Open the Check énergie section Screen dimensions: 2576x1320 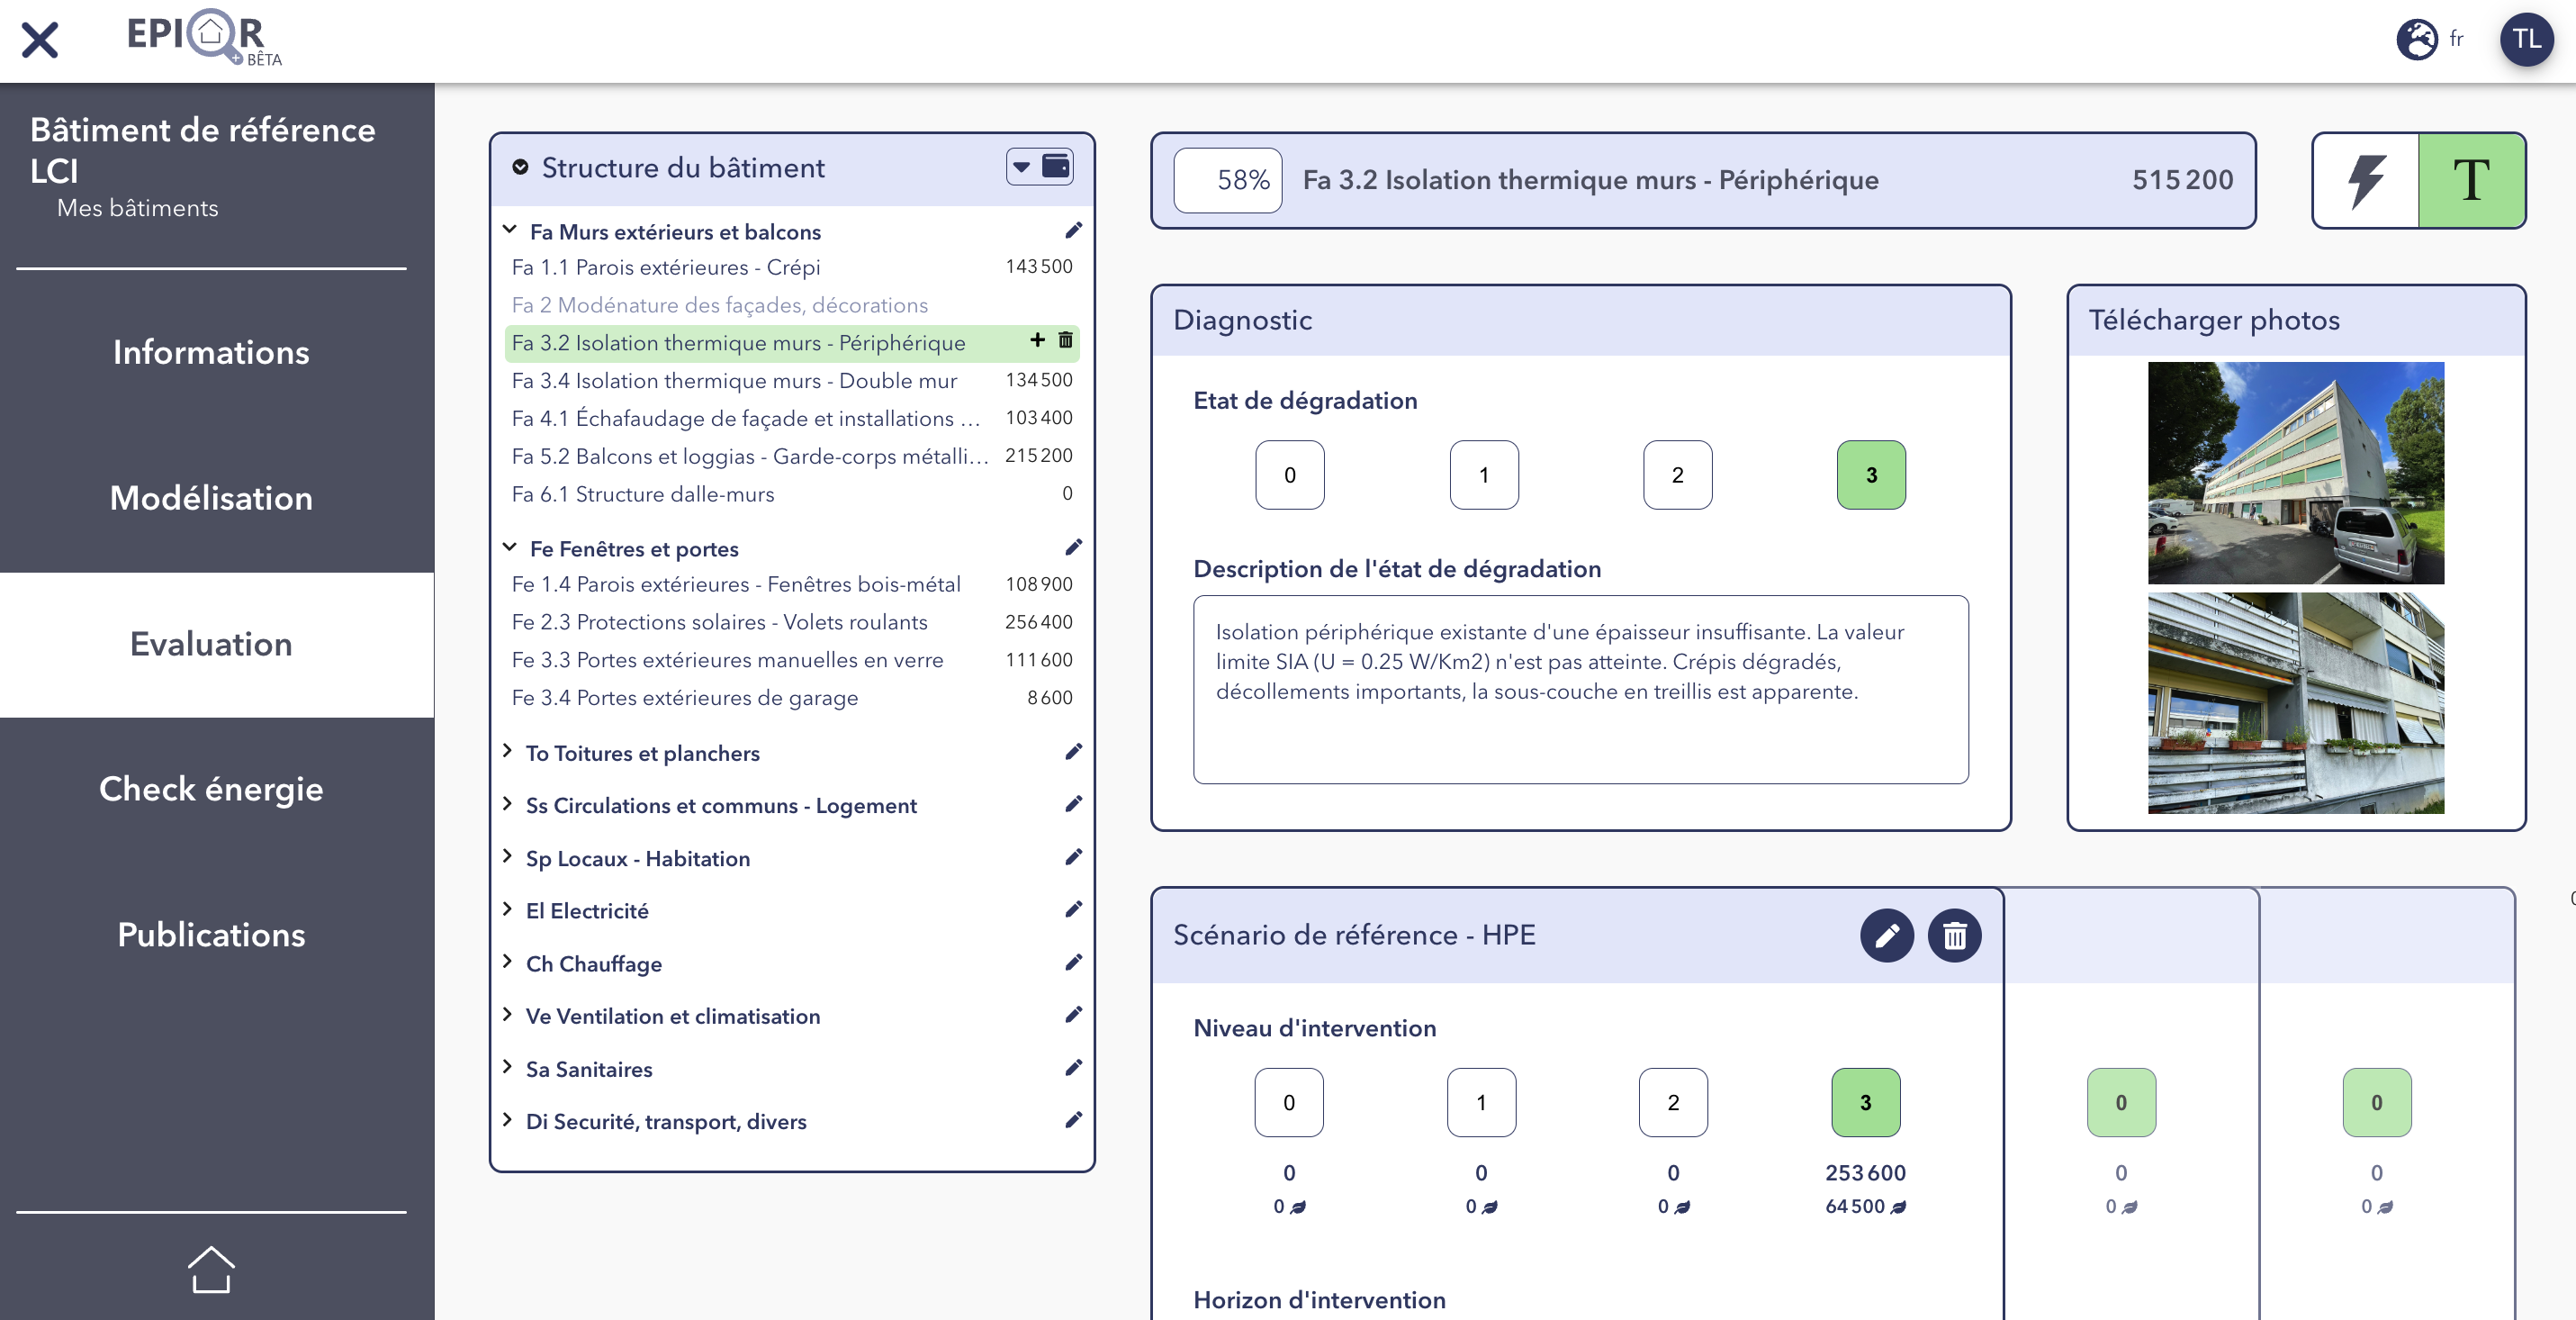[211, 789]
